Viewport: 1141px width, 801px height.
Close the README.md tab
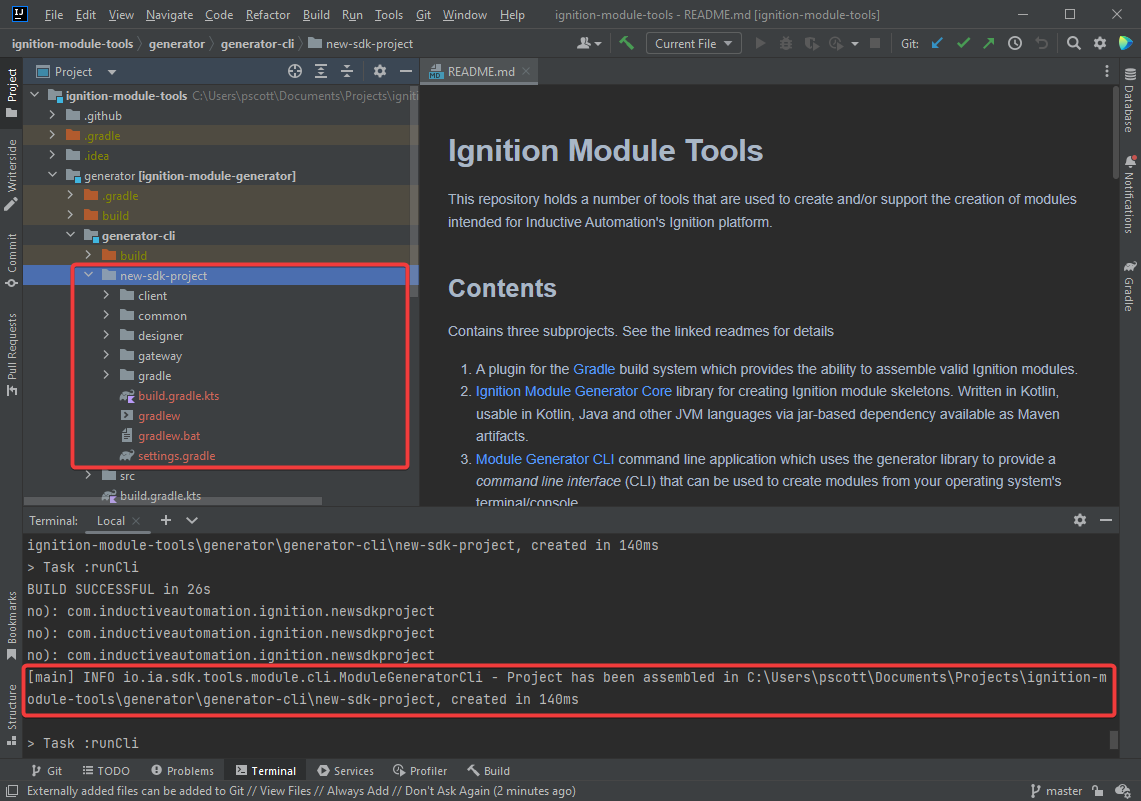click(526, 71)
